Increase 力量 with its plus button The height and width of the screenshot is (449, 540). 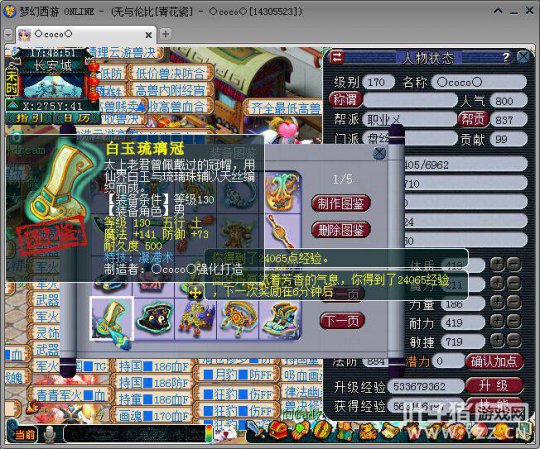point(497,303)
